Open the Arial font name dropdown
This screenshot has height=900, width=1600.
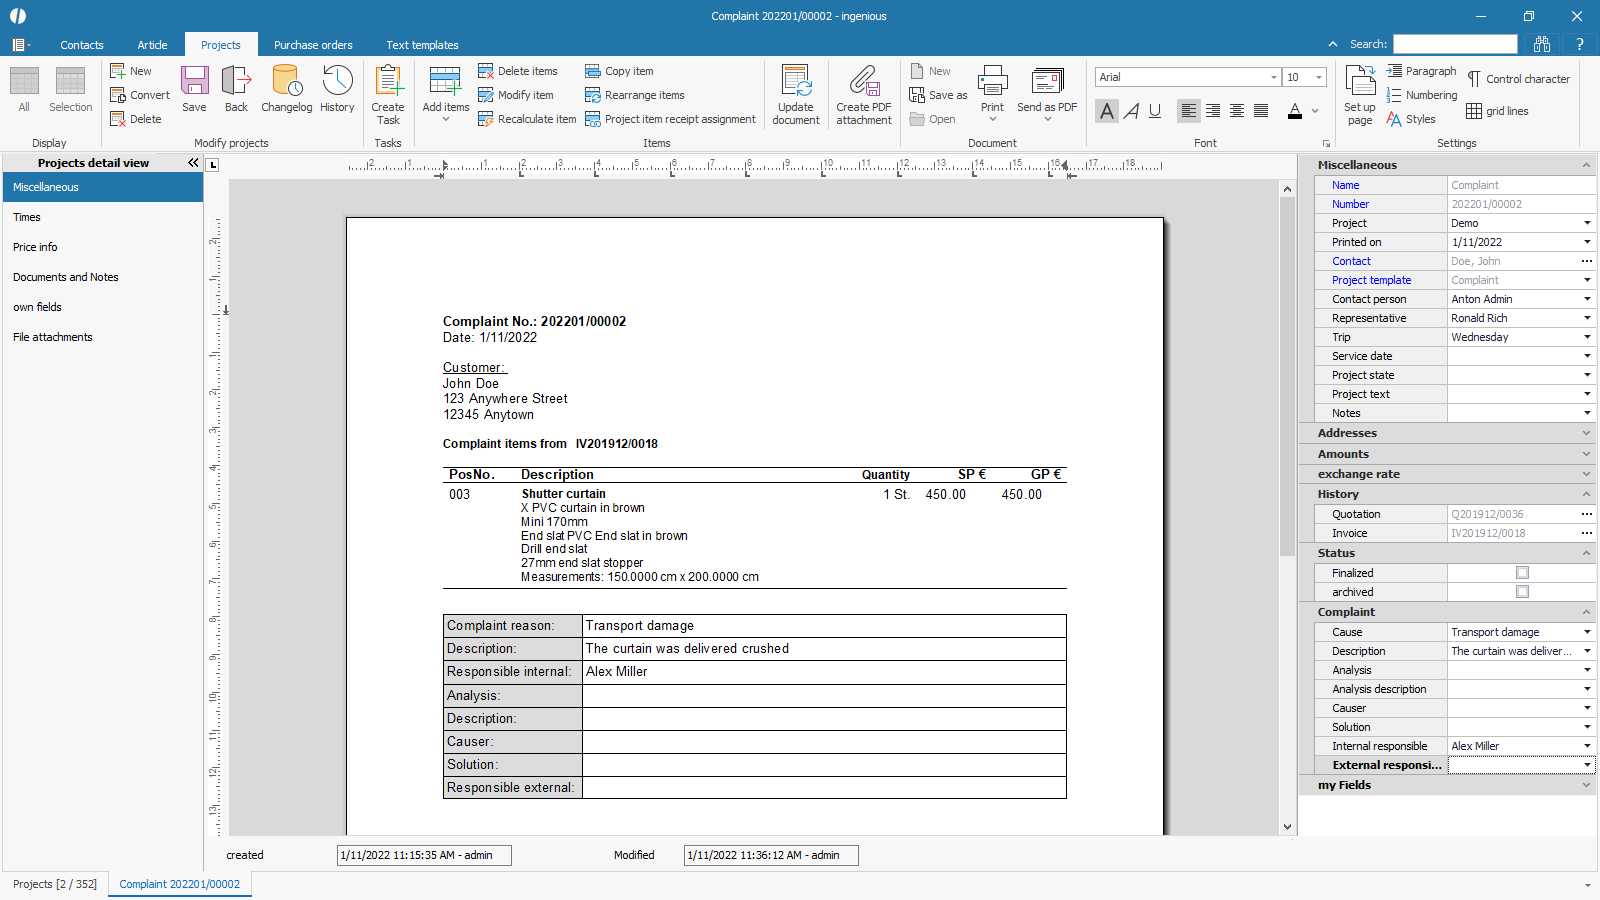1274,77
